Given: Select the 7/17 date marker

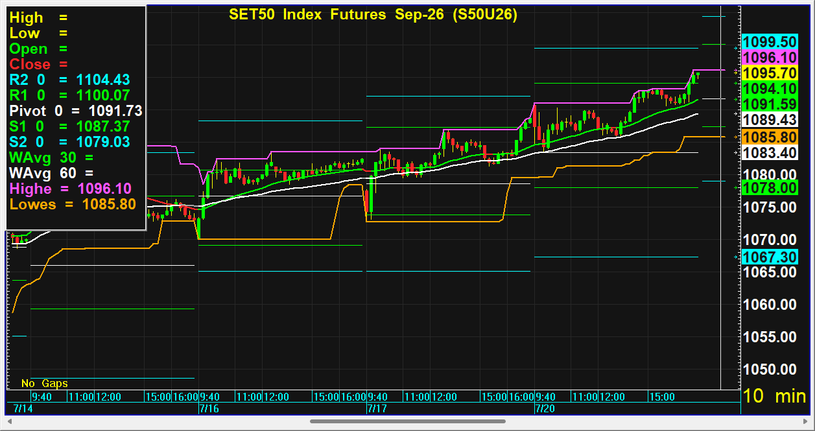Looking at the screenshot, I should 376,409.
